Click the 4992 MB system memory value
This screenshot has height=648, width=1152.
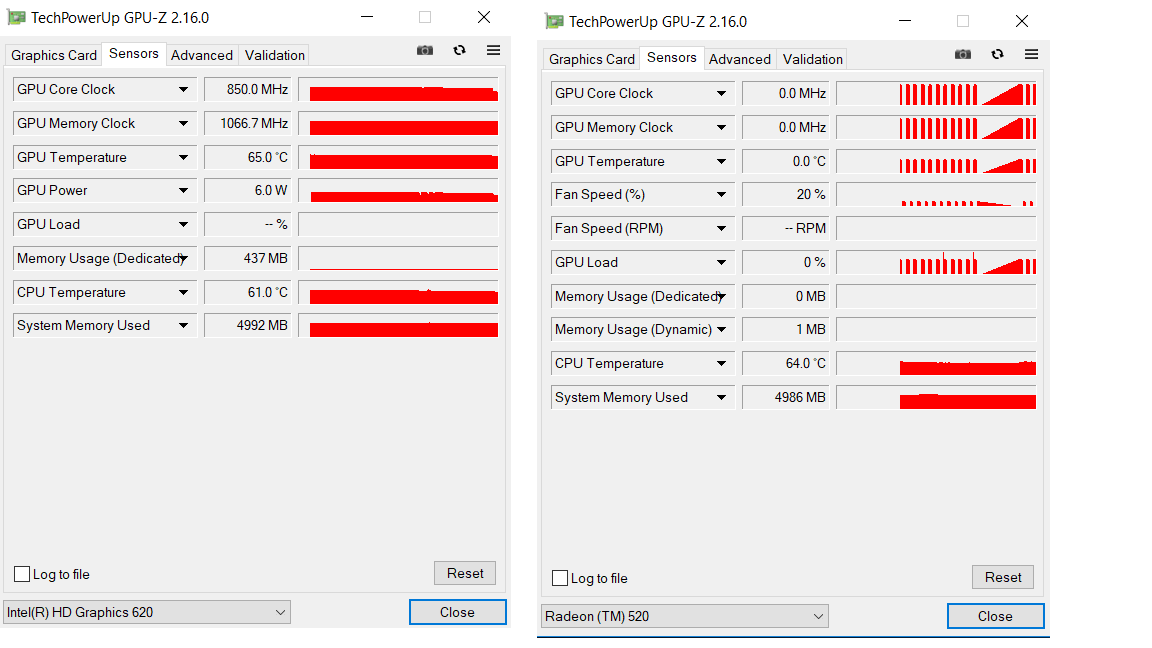pos(248,325)
